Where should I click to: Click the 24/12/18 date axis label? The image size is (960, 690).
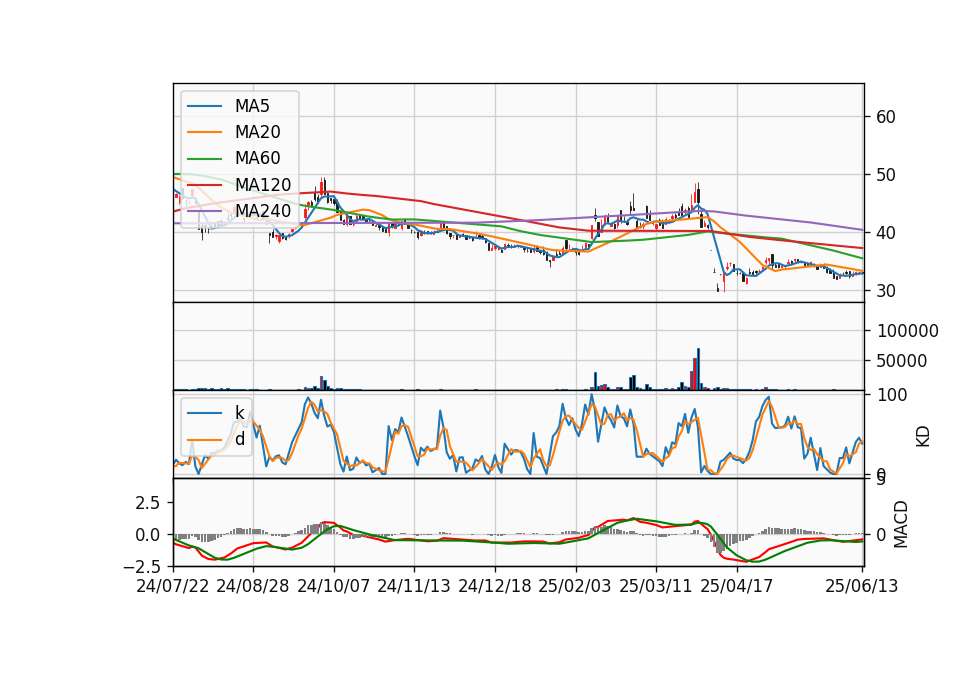tap(495, 587)
